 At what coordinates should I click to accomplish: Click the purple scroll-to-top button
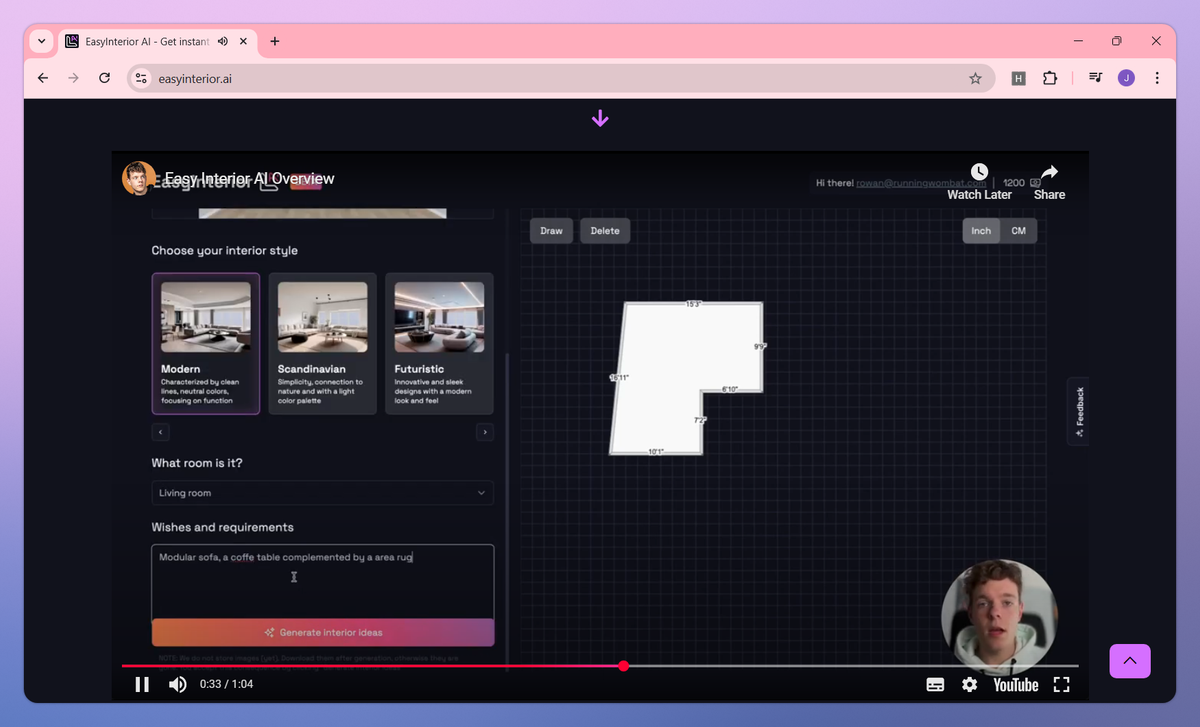(1130, 661)
